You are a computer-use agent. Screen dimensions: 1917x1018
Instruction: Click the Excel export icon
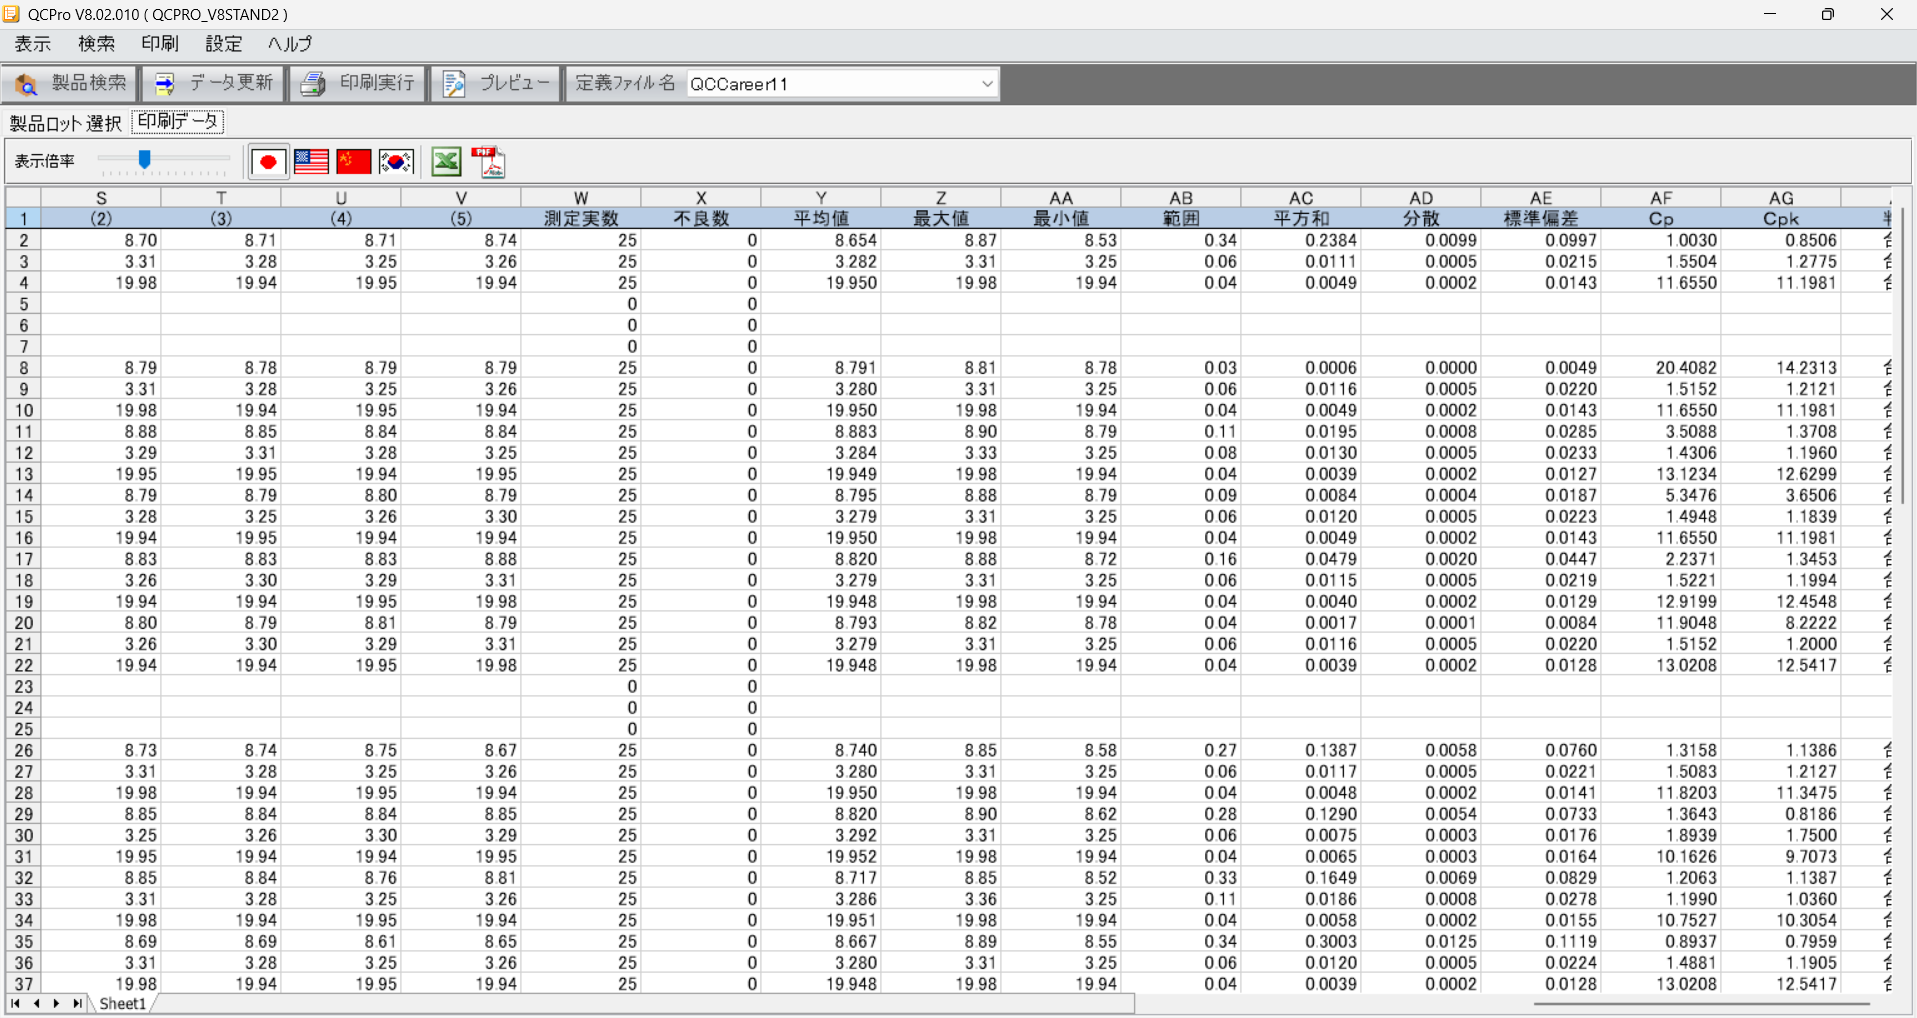pyautogui.click(x=446, y=162)
